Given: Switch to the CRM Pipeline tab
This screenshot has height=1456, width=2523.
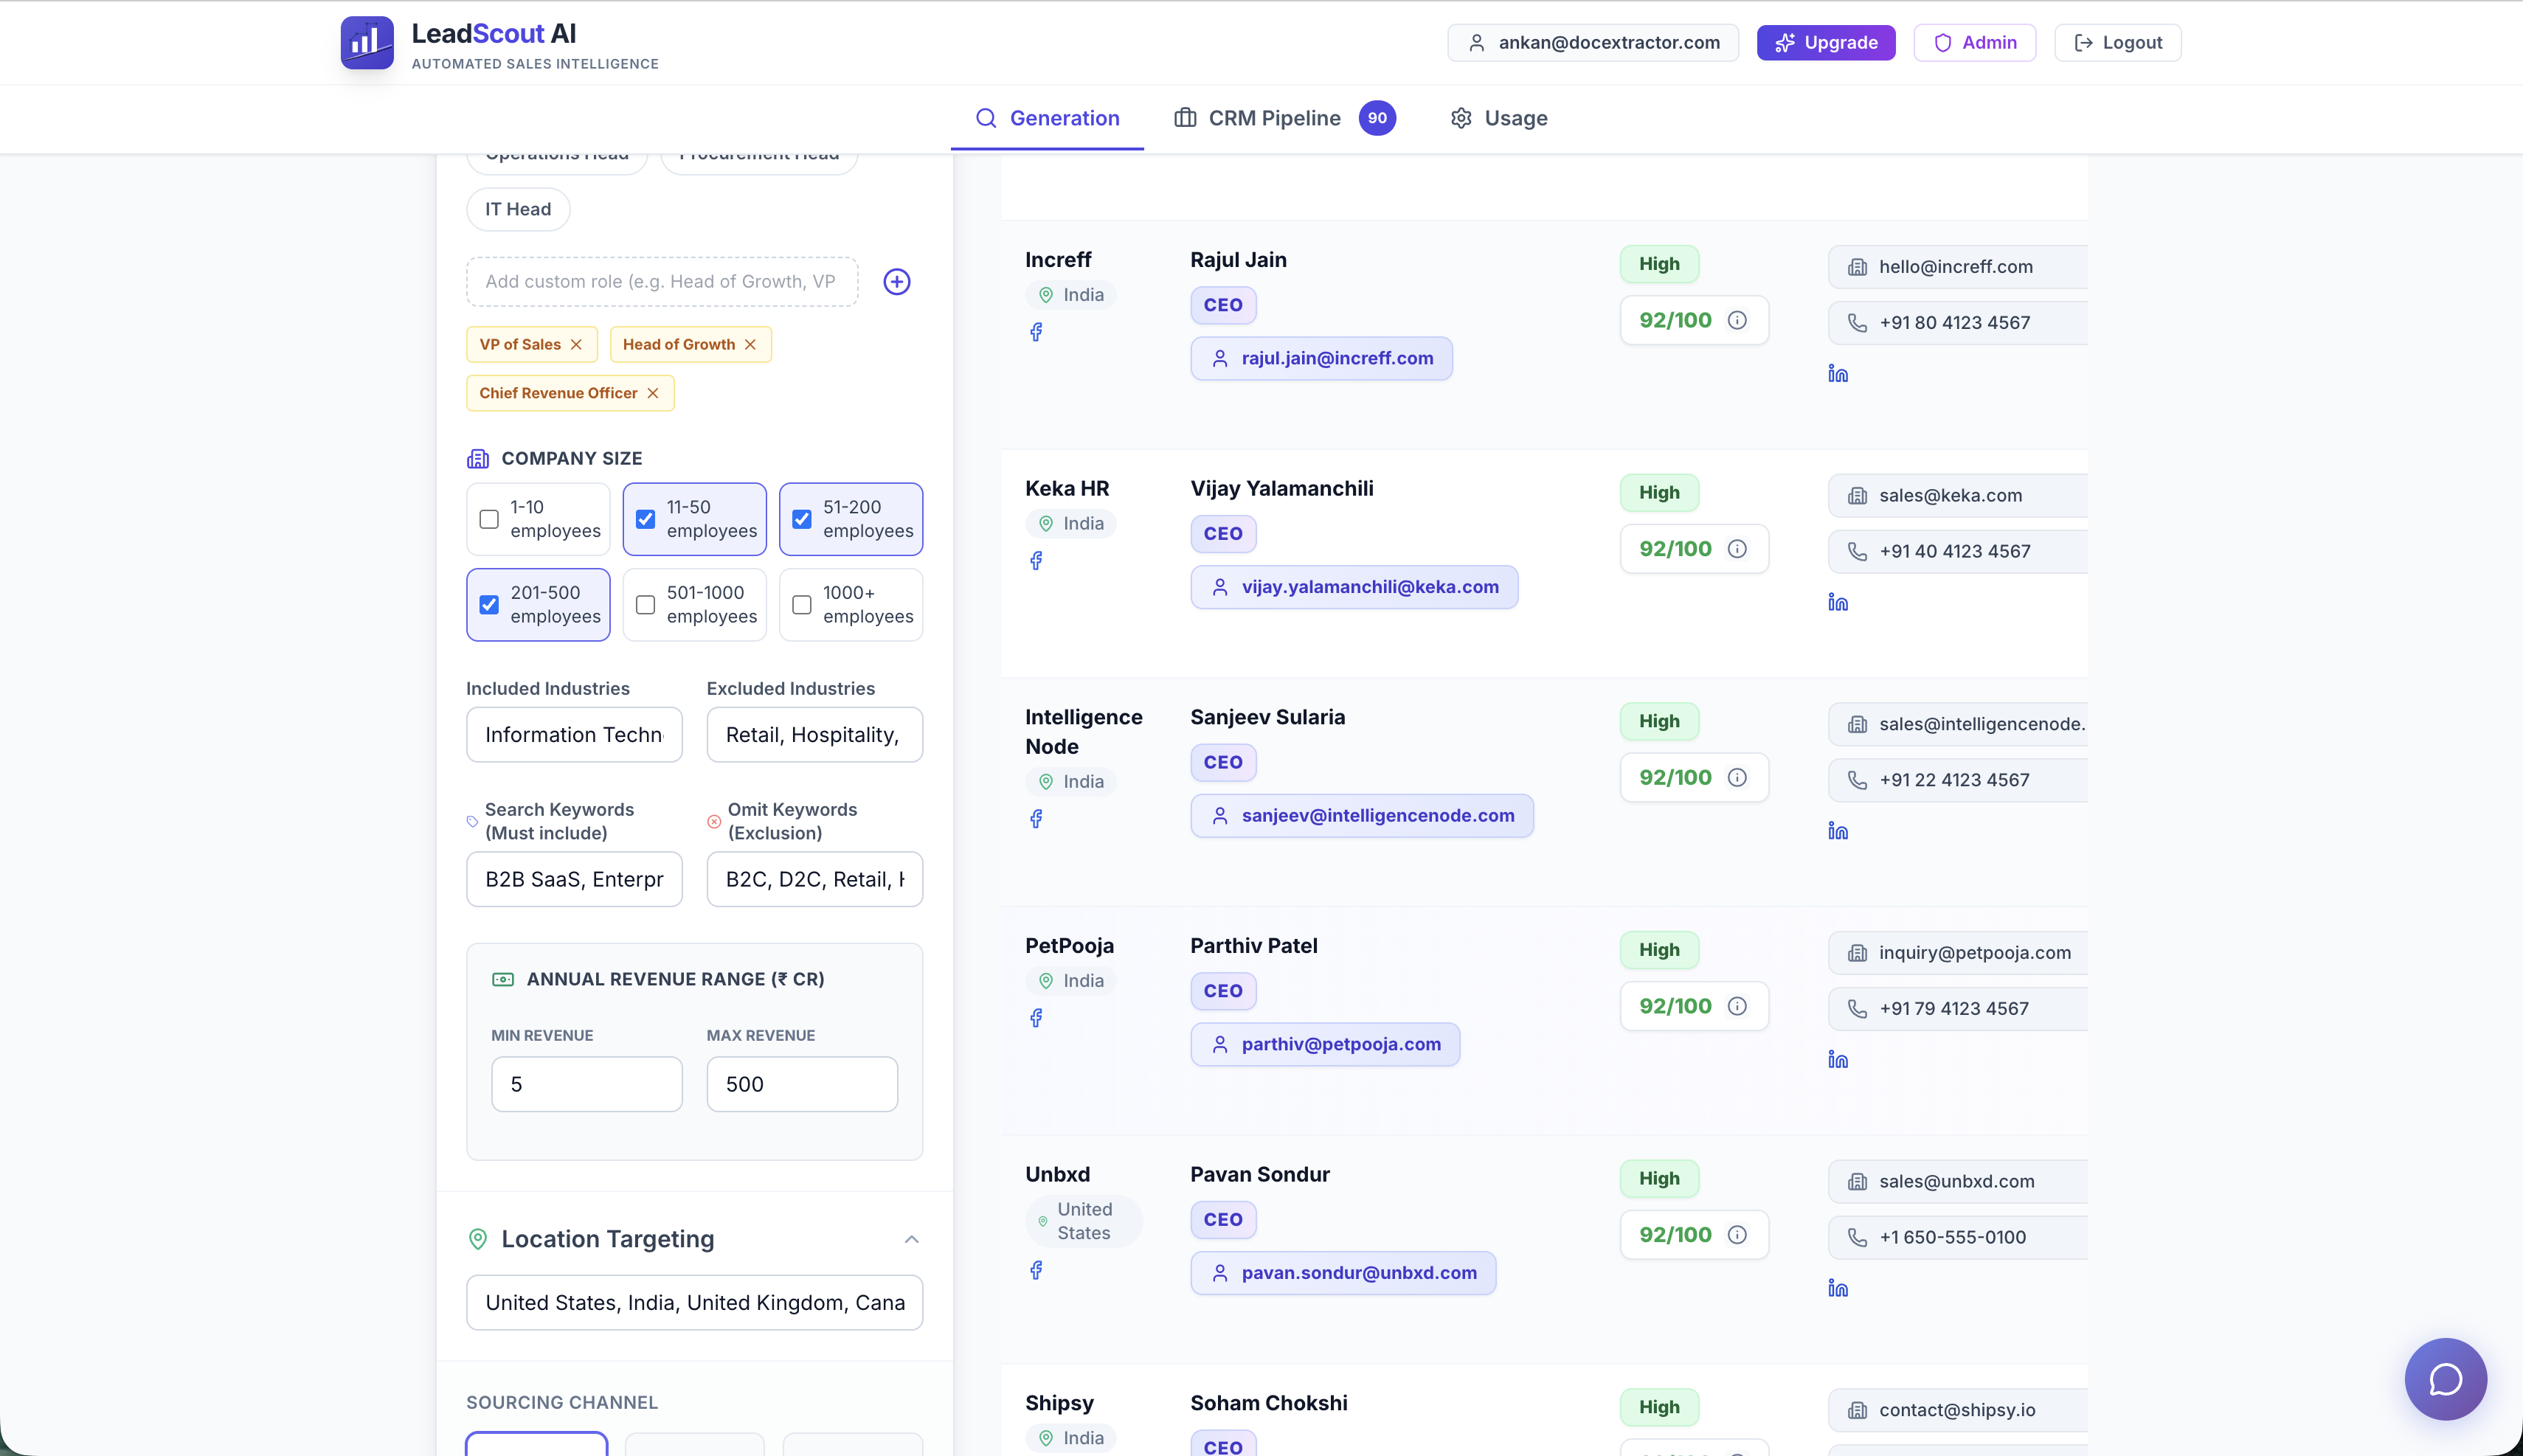Looking at the screenshot, I should point(1273,118).
